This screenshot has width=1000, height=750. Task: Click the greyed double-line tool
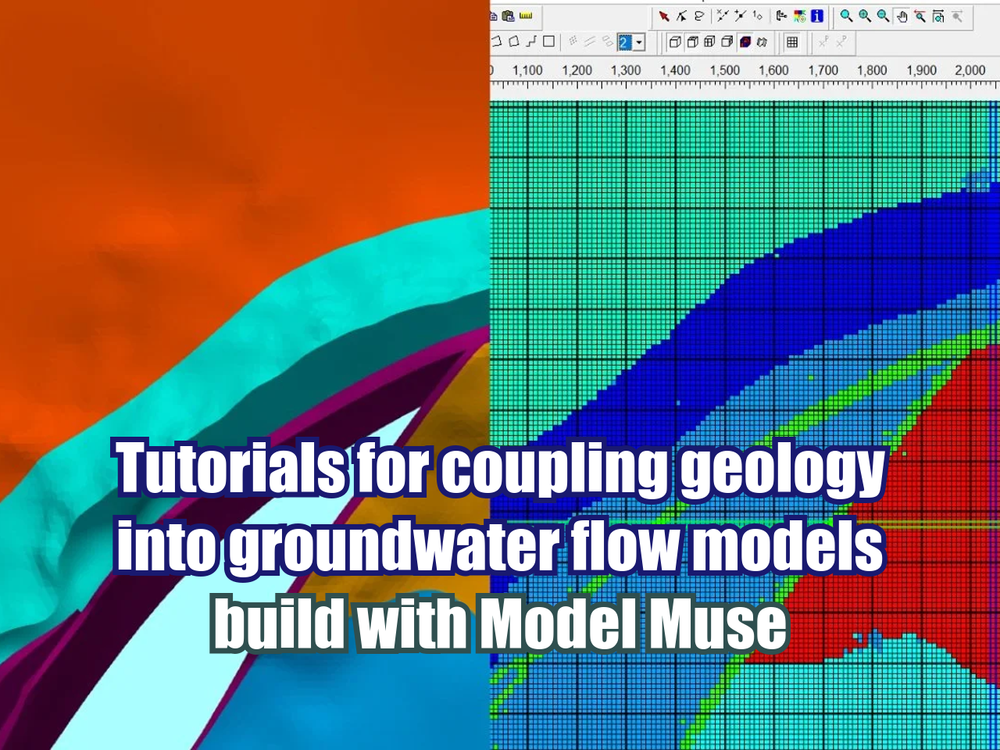click(590, 42)
